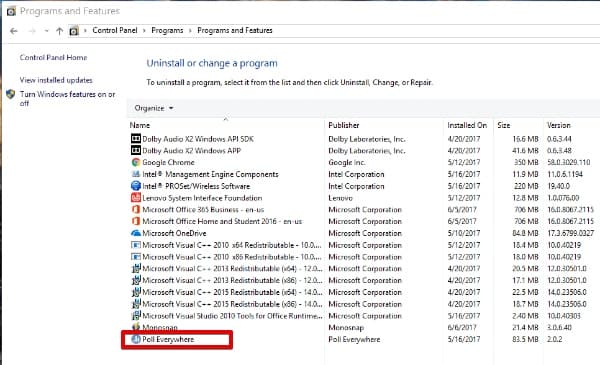This screenshot has width=600, height=365.
Task: Click the Control Panel icon in the address bar
Action: [74, 31]
